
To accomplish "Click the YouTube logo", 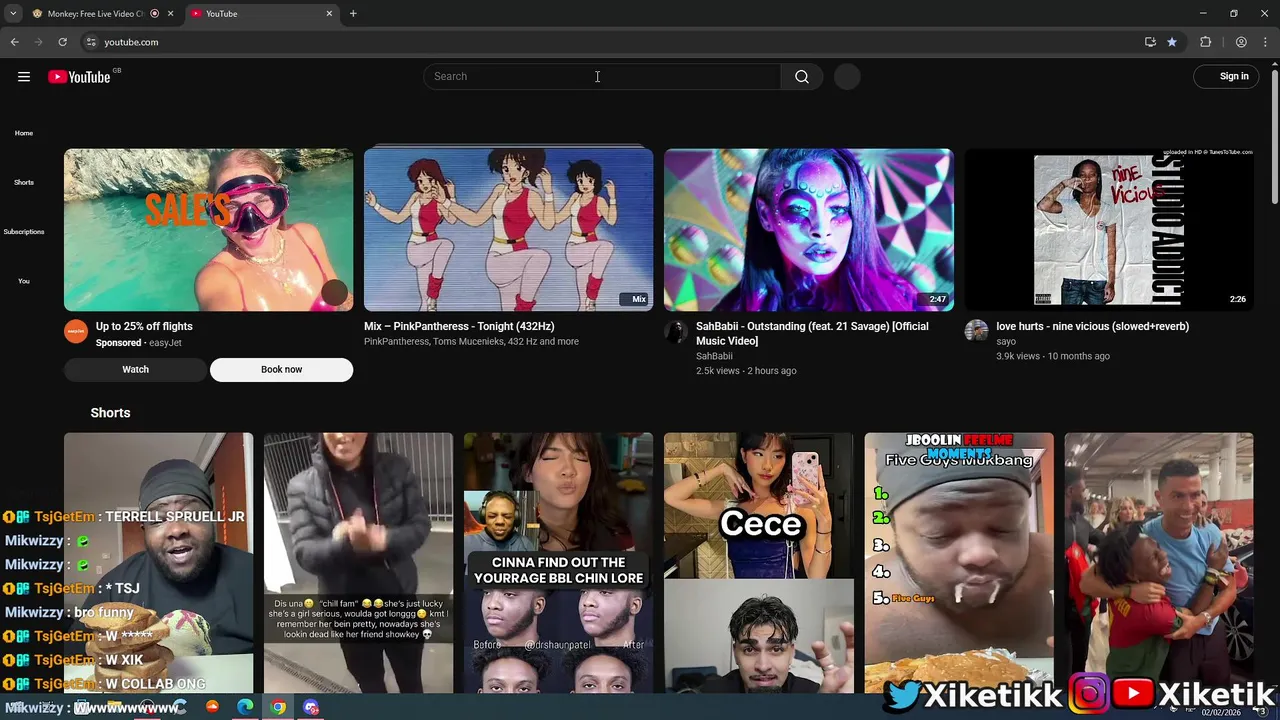I will (x=79, y=77).
